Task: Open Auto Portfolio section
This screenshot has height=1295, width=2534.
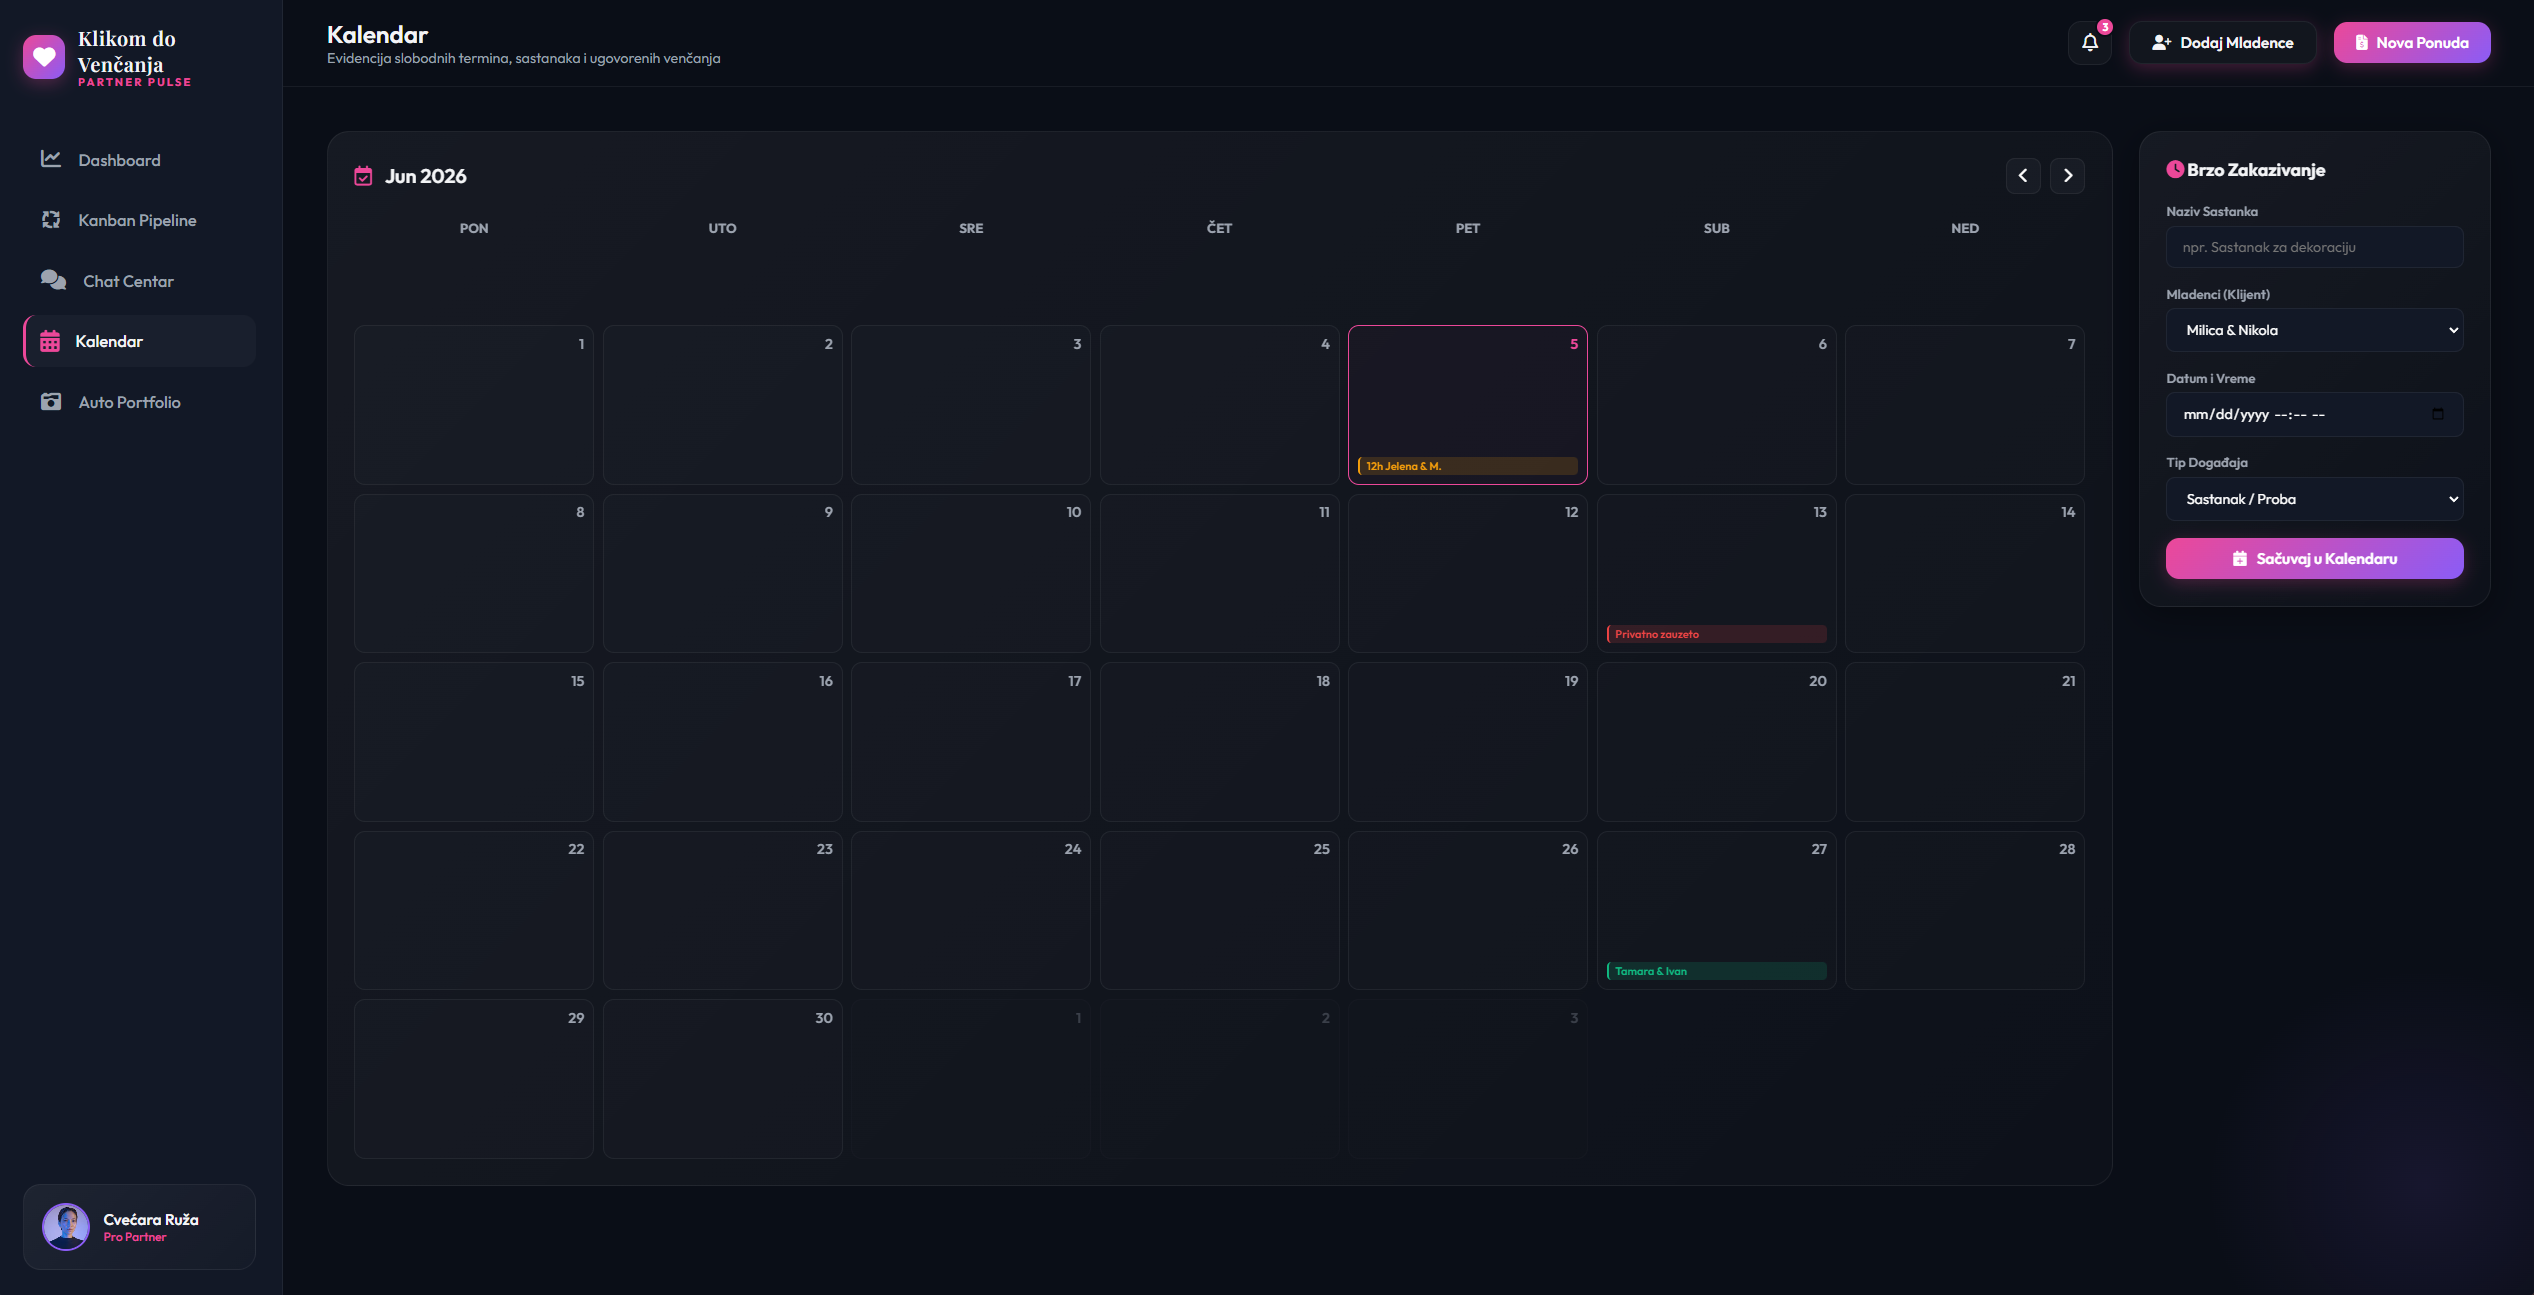Action: (x=139, y=402)
